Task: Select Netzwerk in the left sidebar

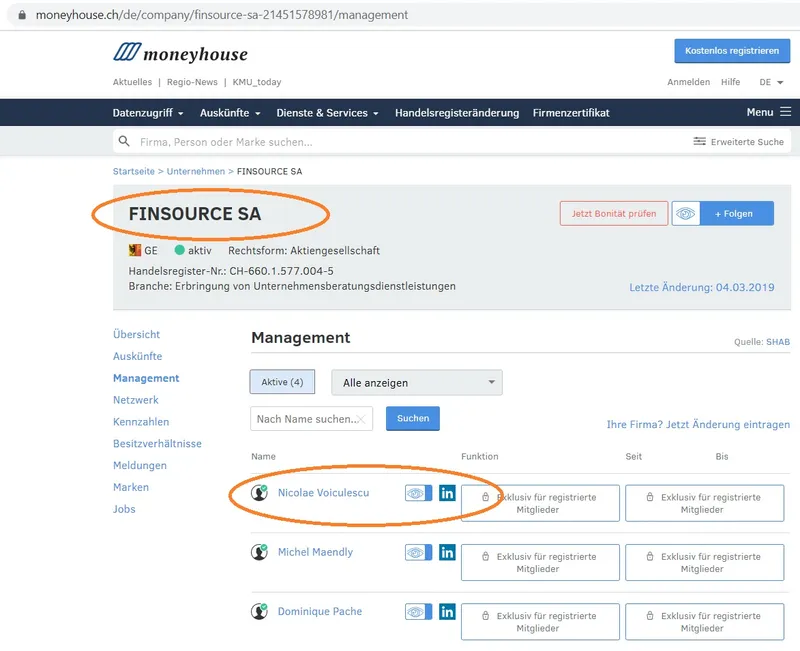Action: [x=136, y=400]
